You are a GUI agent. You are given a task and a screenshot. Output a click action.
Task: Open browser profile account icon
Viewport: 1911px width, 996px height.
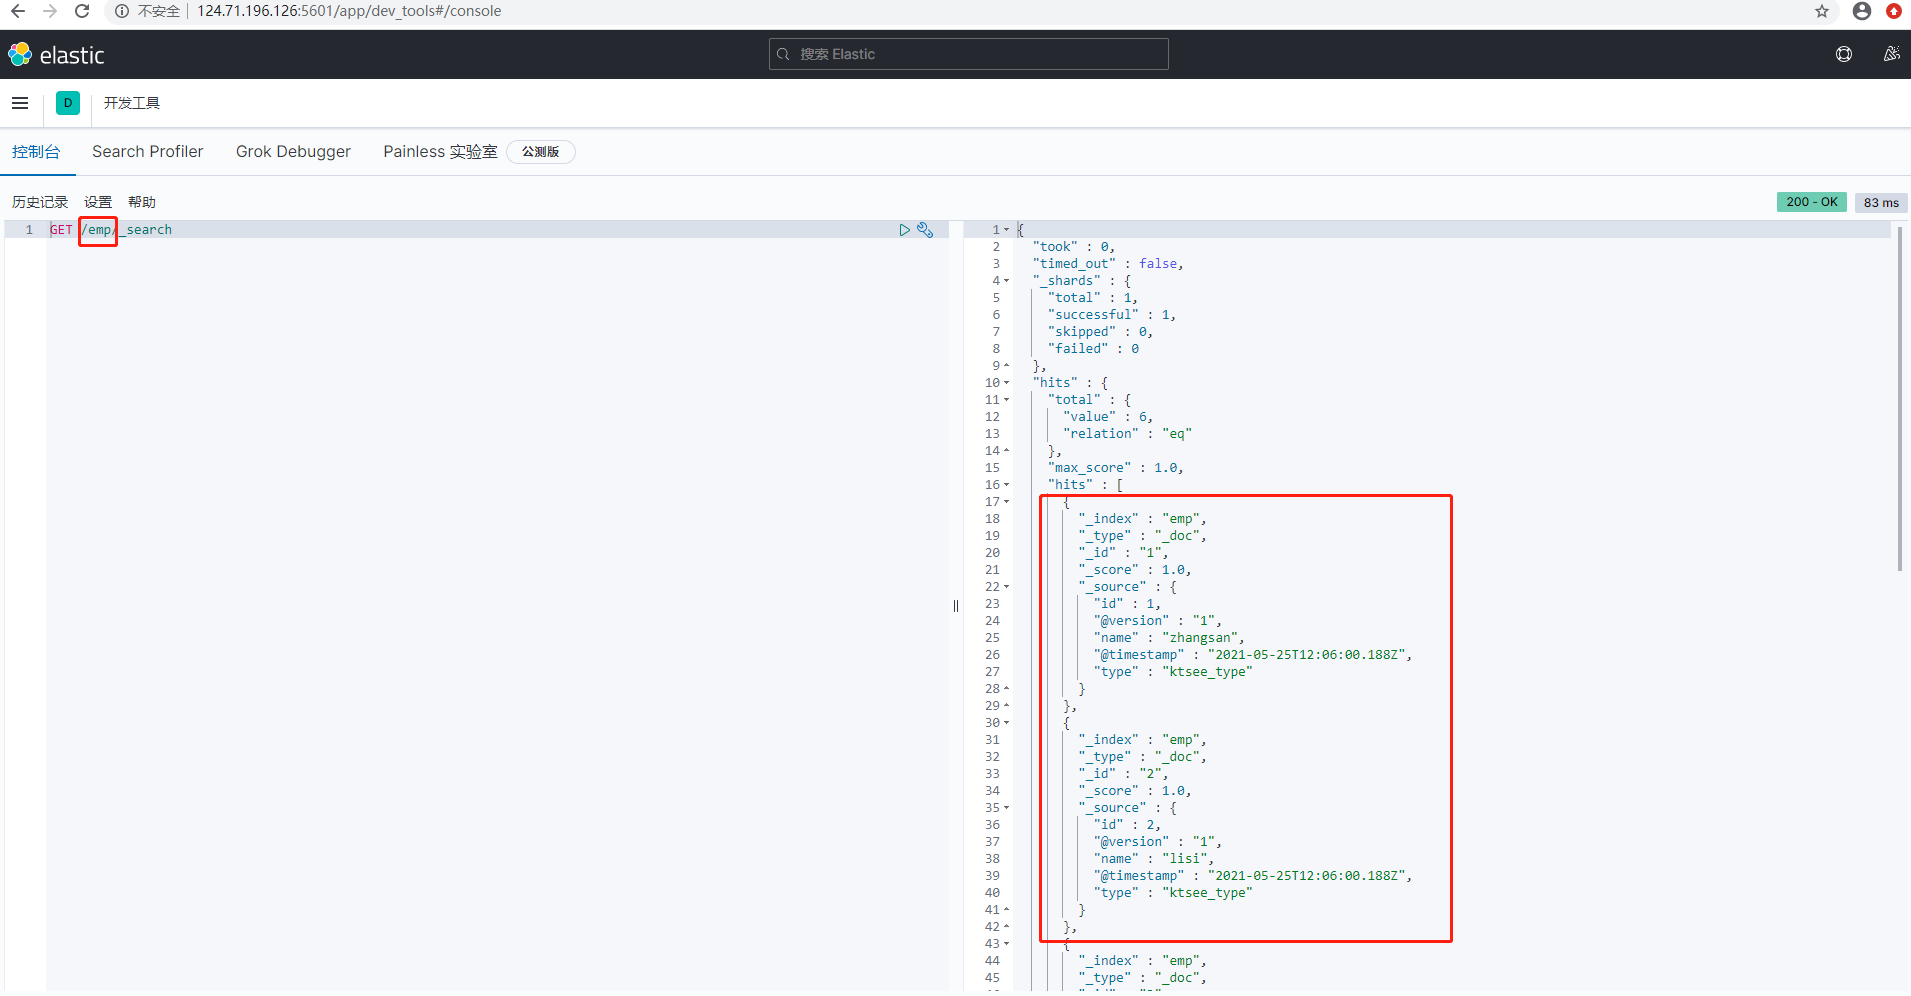click(1861, 11)
